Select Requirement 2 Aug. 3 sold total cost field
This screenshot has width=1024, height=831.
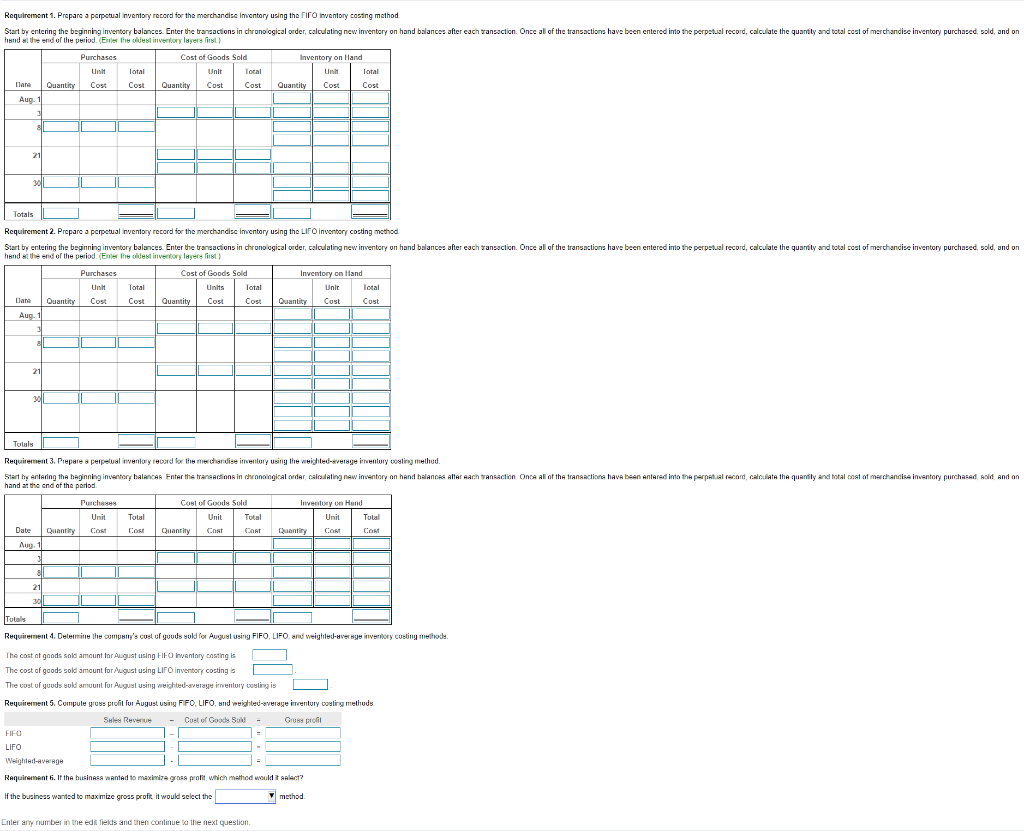(253, 328)
